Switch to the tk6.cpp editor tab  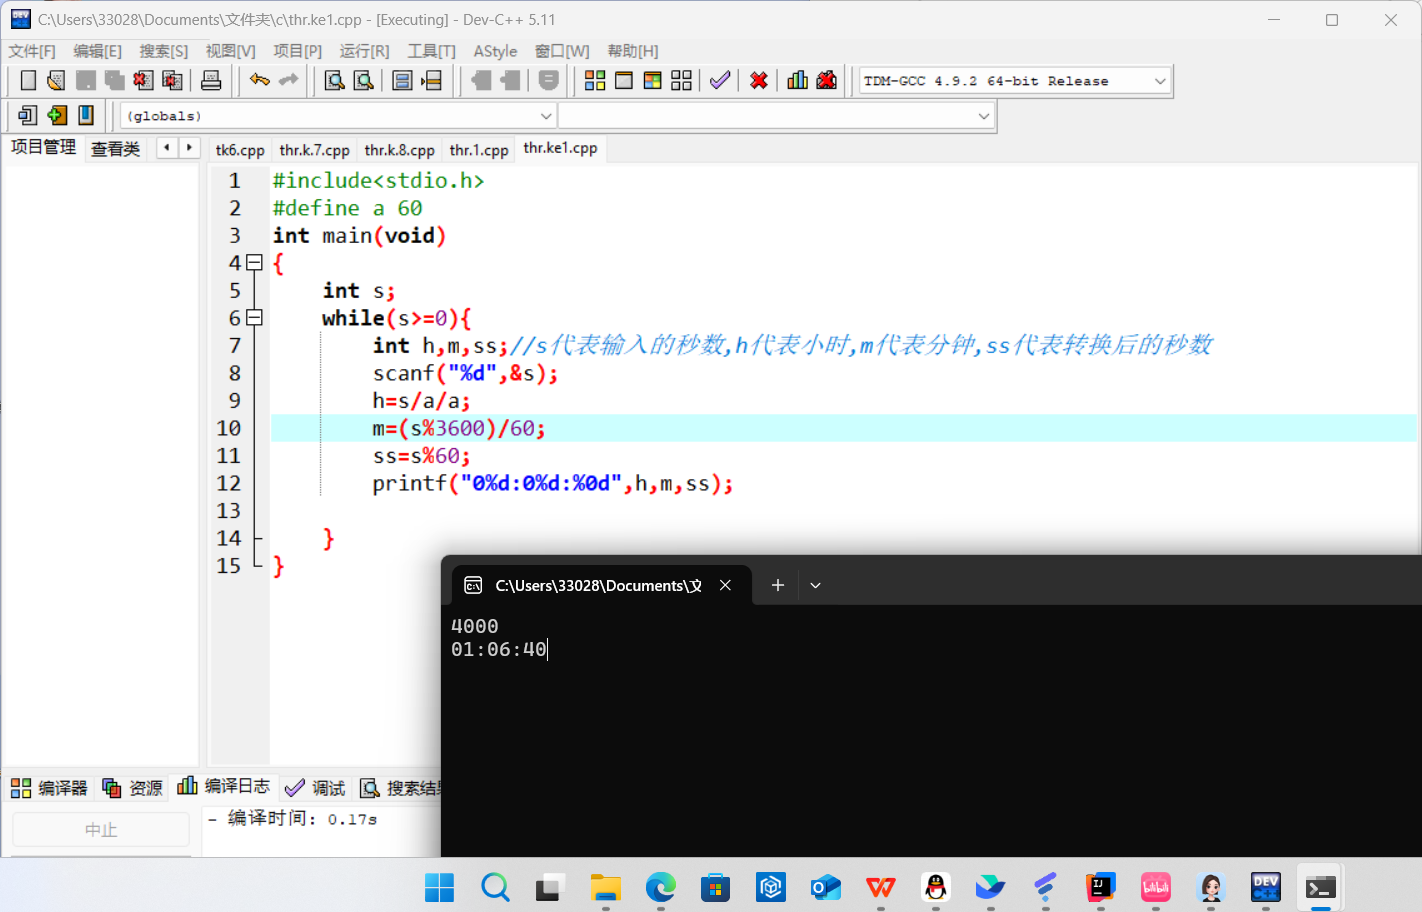[240, 150]
